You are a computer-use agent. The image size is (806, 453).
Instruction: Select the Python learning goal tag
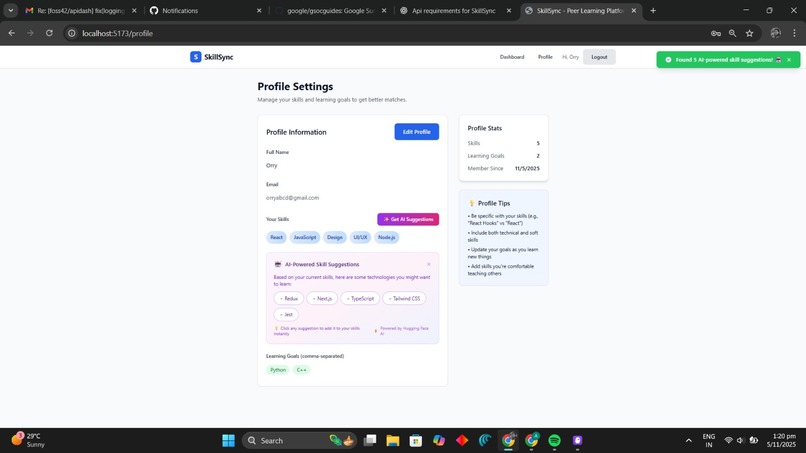(x=278, y=370)
